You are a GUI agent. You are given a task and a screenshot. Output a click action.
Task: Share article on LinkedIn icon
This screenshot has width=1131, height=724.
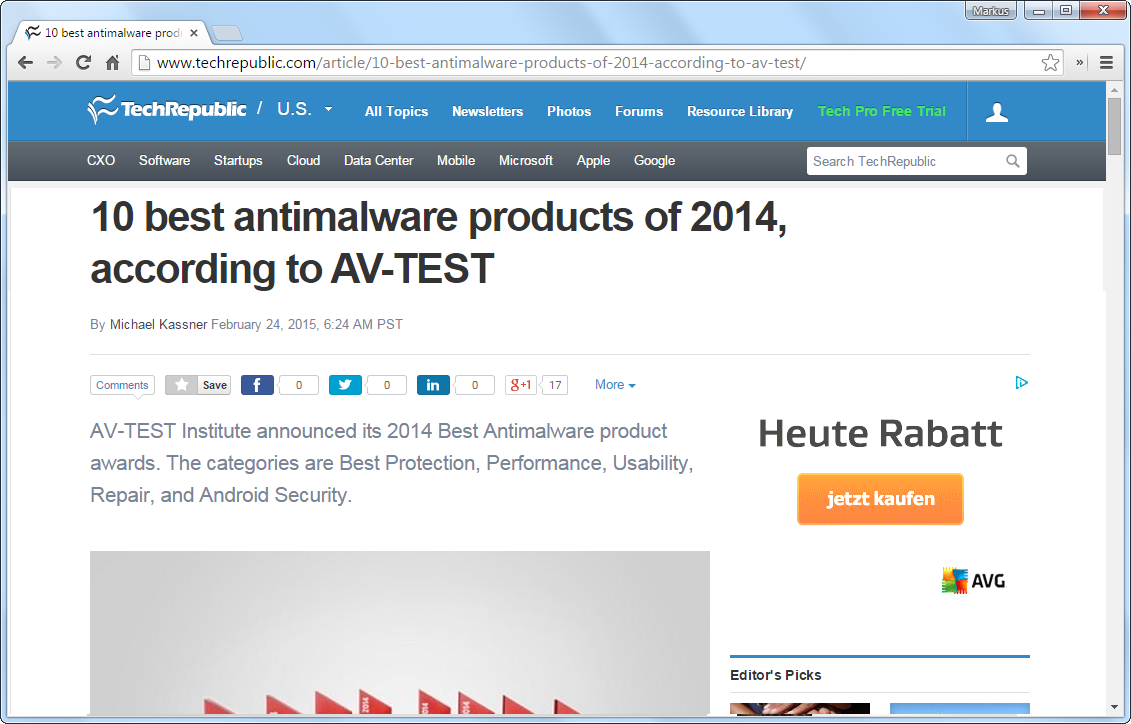pyautogui.click(x=433, y=385)
